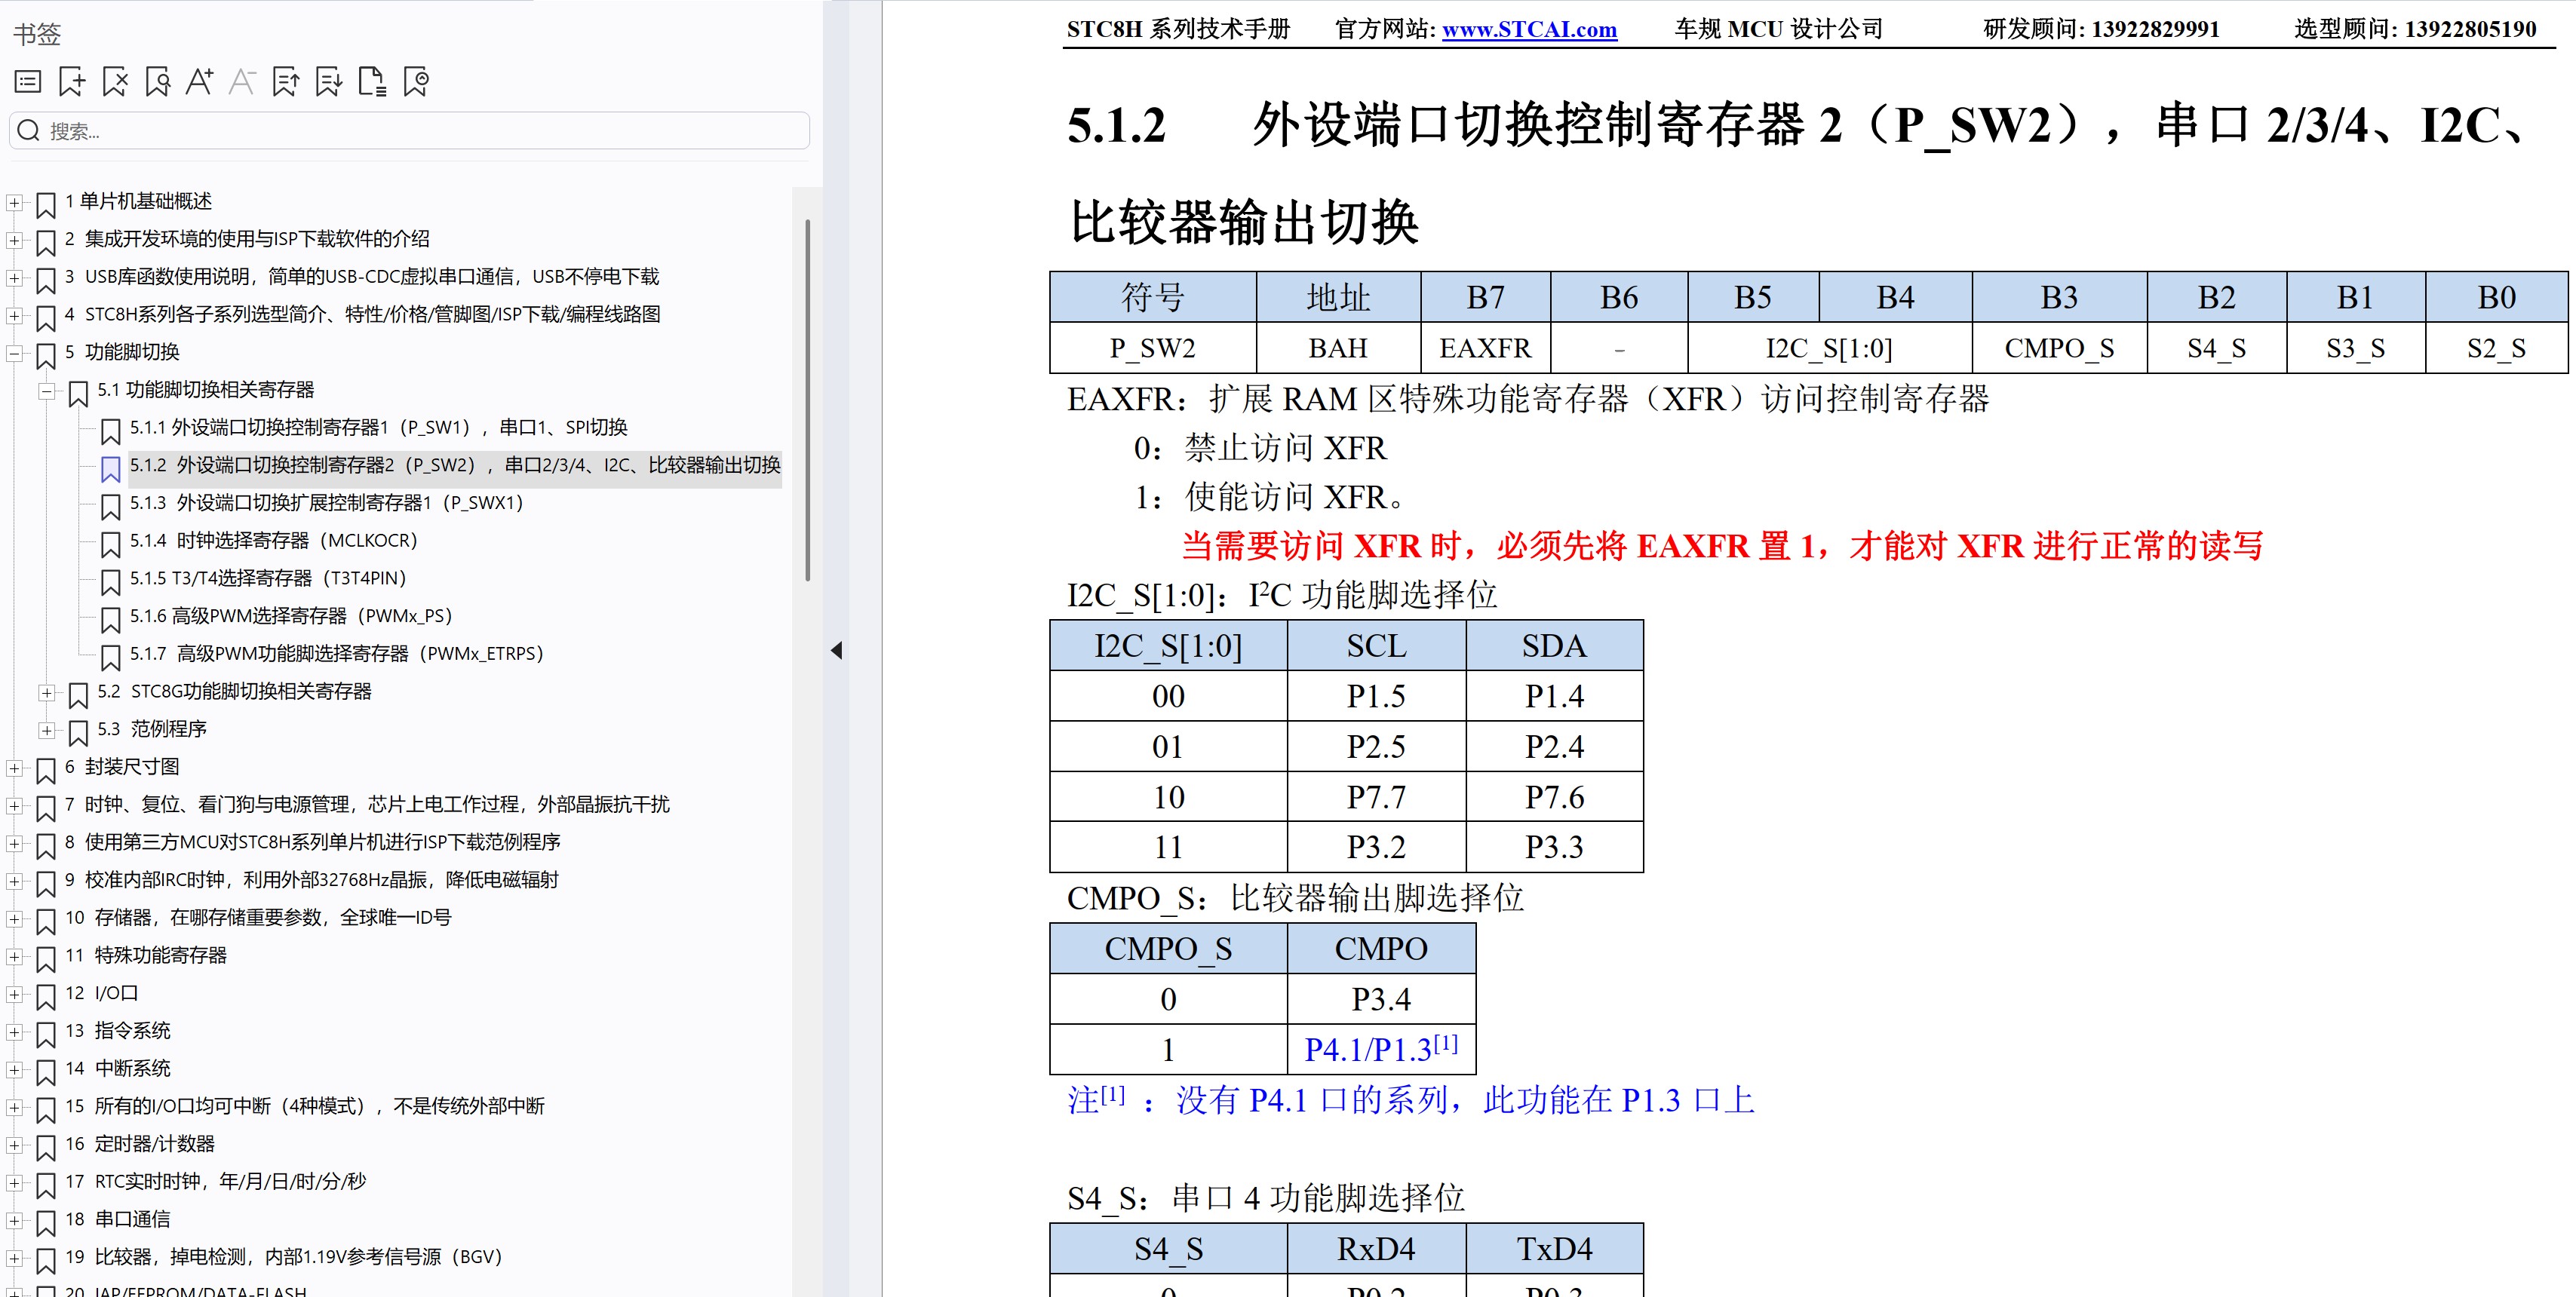
Task: Click the bookmark icon beside 12 I/O口
Action: click(46, 997)
